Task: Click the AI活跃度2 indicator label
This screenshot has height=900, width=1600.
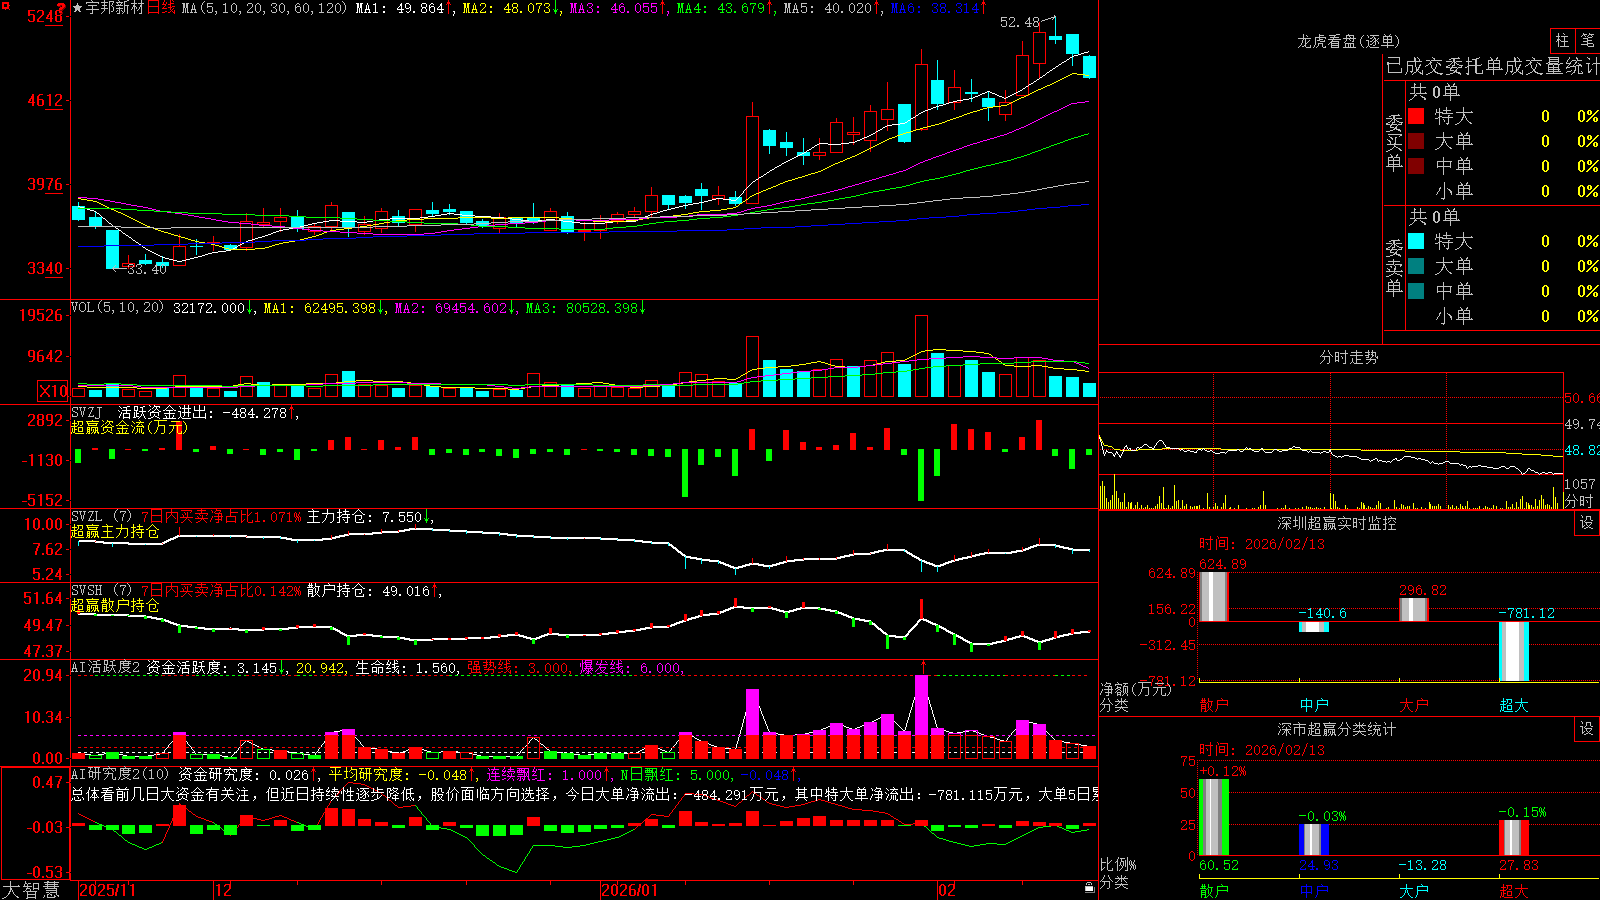Action: pyautogui.click(x=106, y=667)
